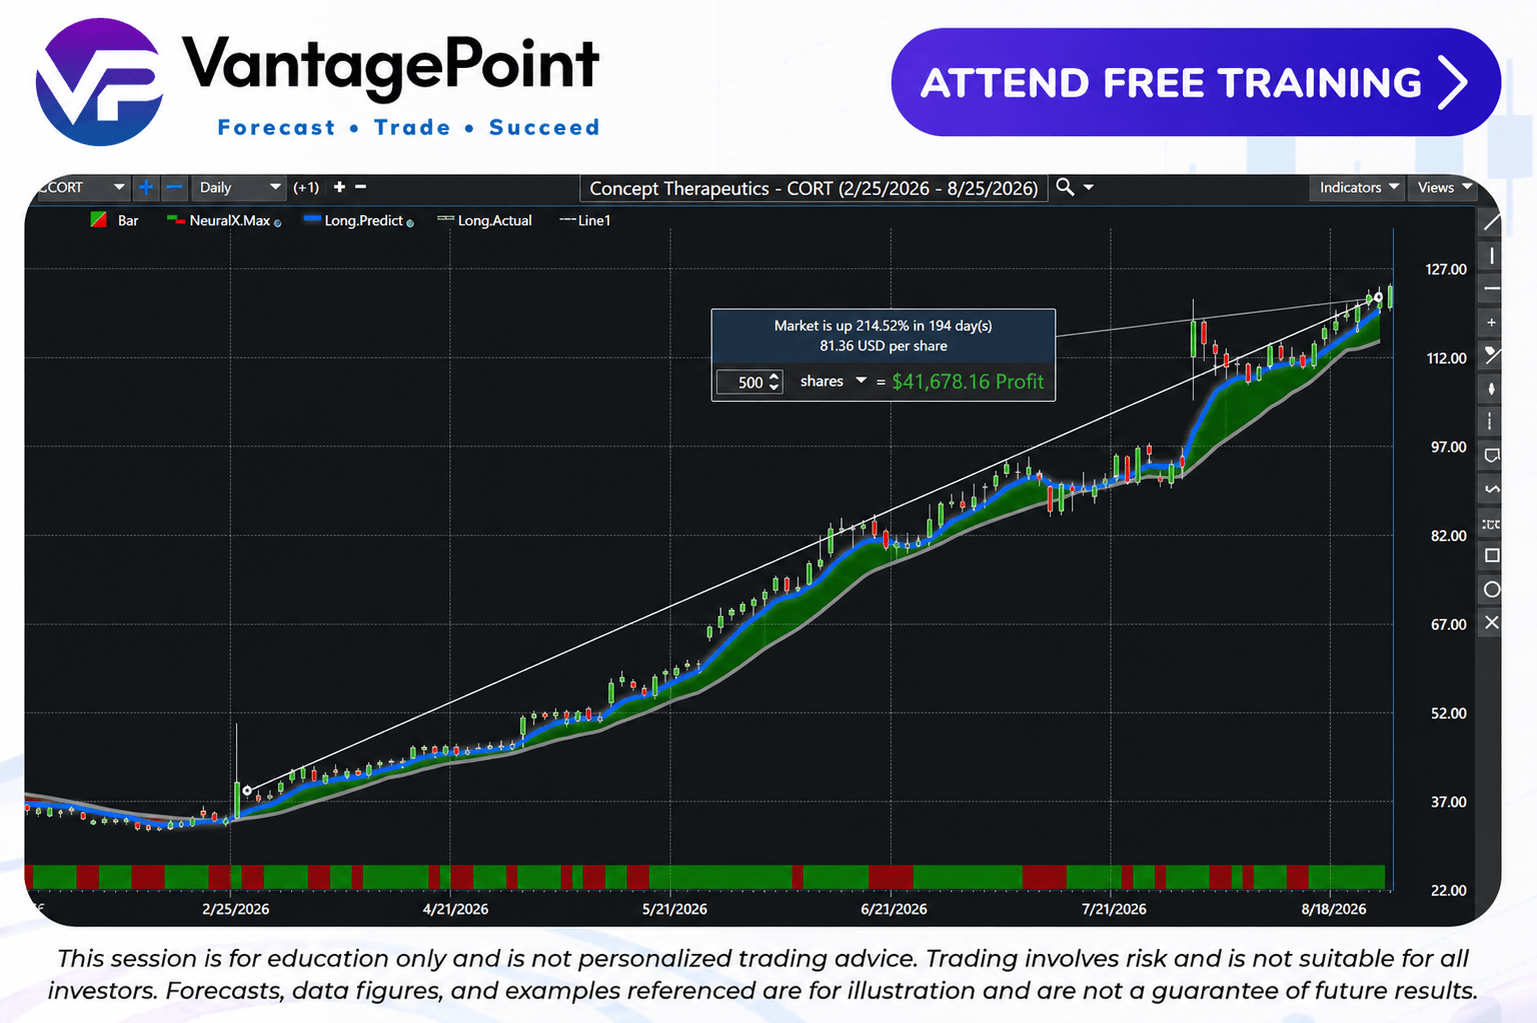
Task: Open the Views menu
Action: (1444, 187)
